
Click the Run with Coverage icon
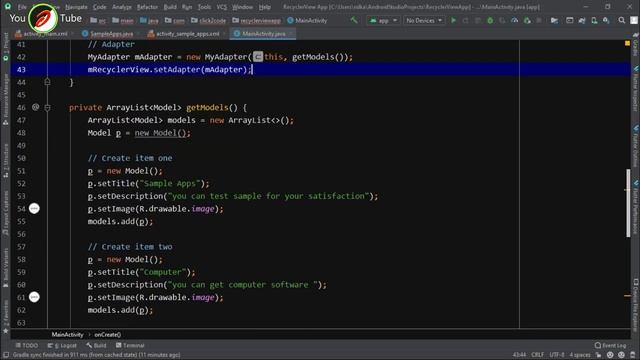coord(502,20)
